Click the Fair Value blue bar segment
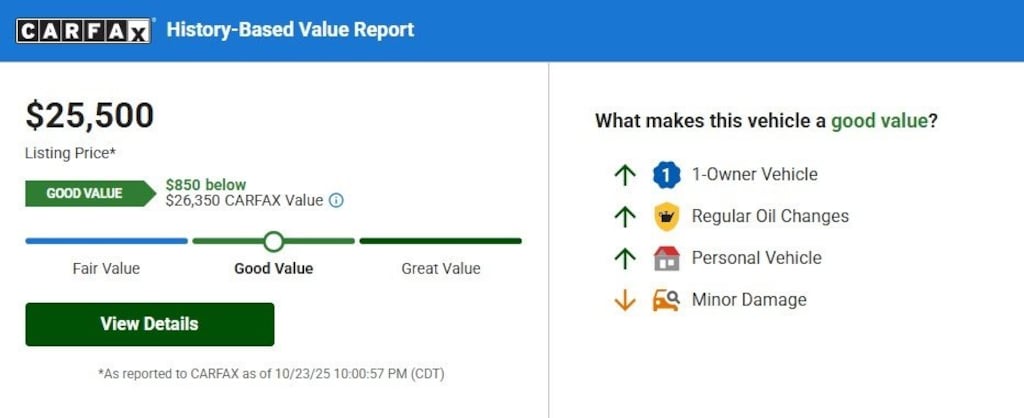The image size is (1024, 418). pyautogui.click(x=106, y=241)
